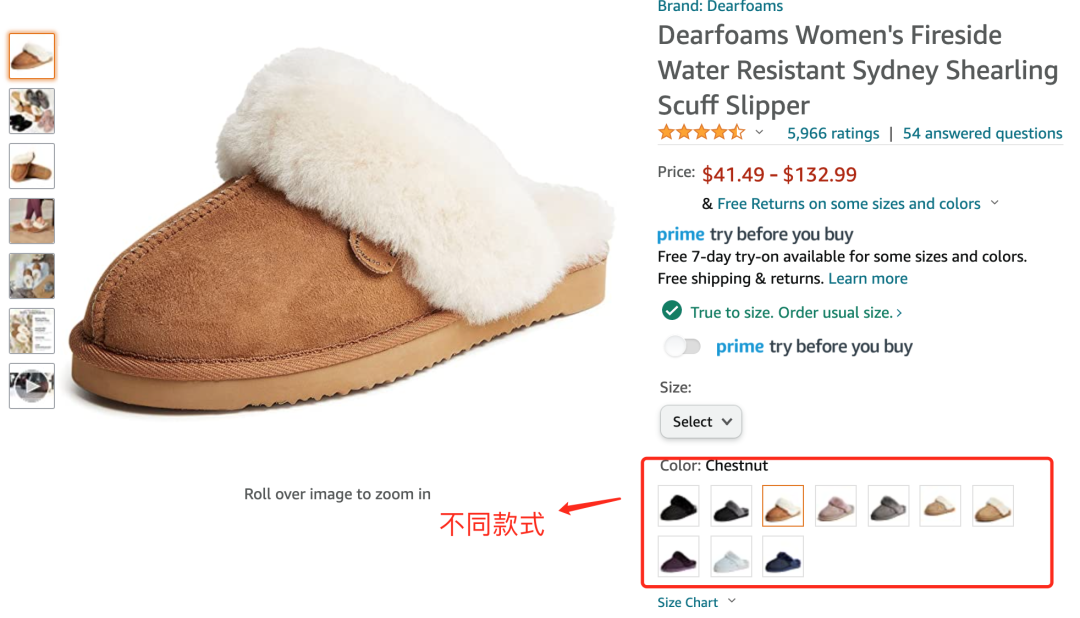
Task: View the slipper pair thumbnail
Action: (x=32, y=166)
